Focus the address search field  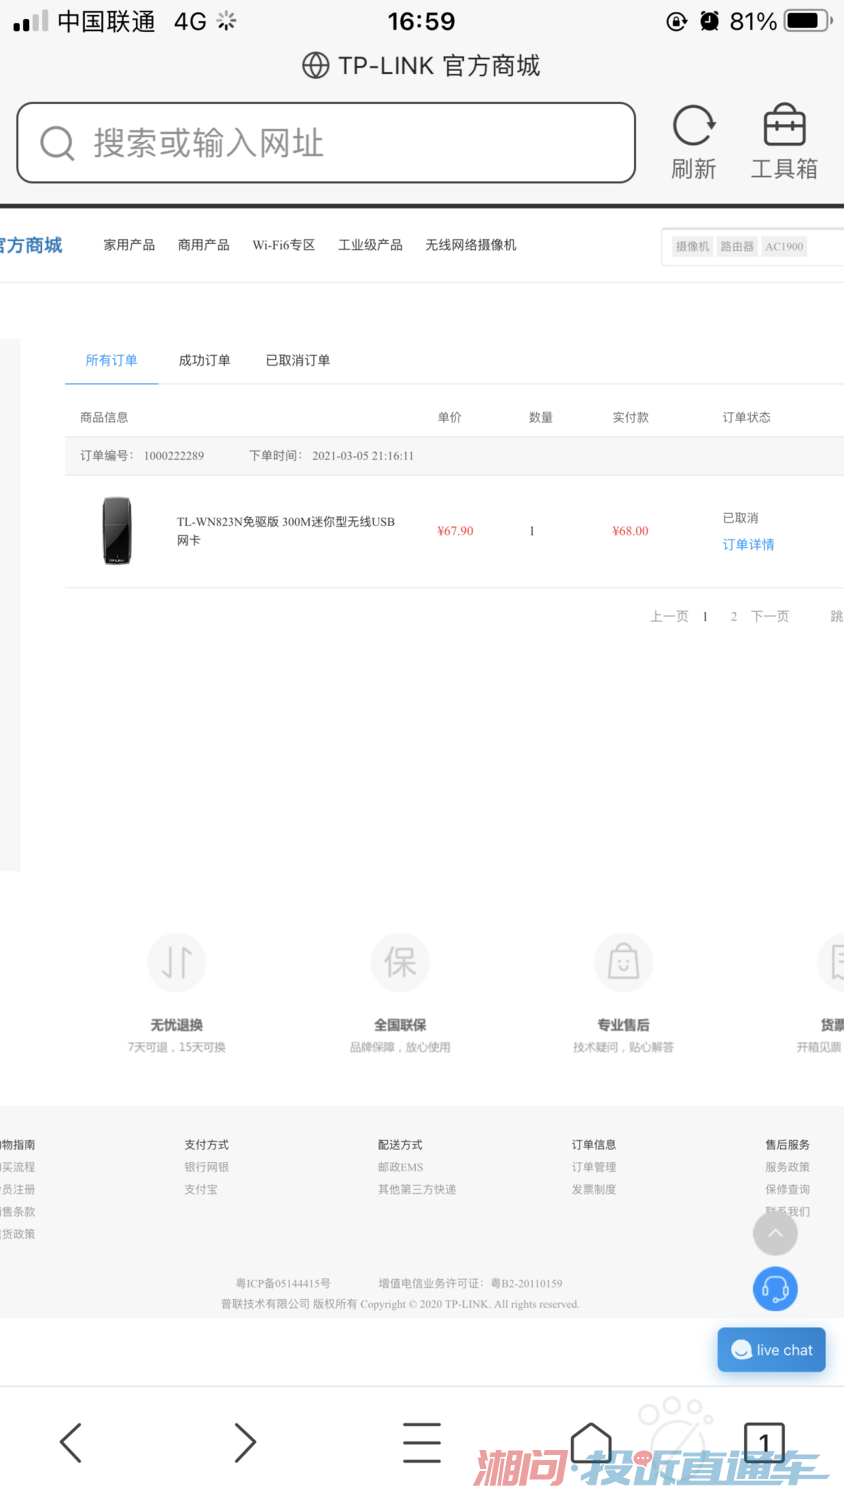pos(326,143)
